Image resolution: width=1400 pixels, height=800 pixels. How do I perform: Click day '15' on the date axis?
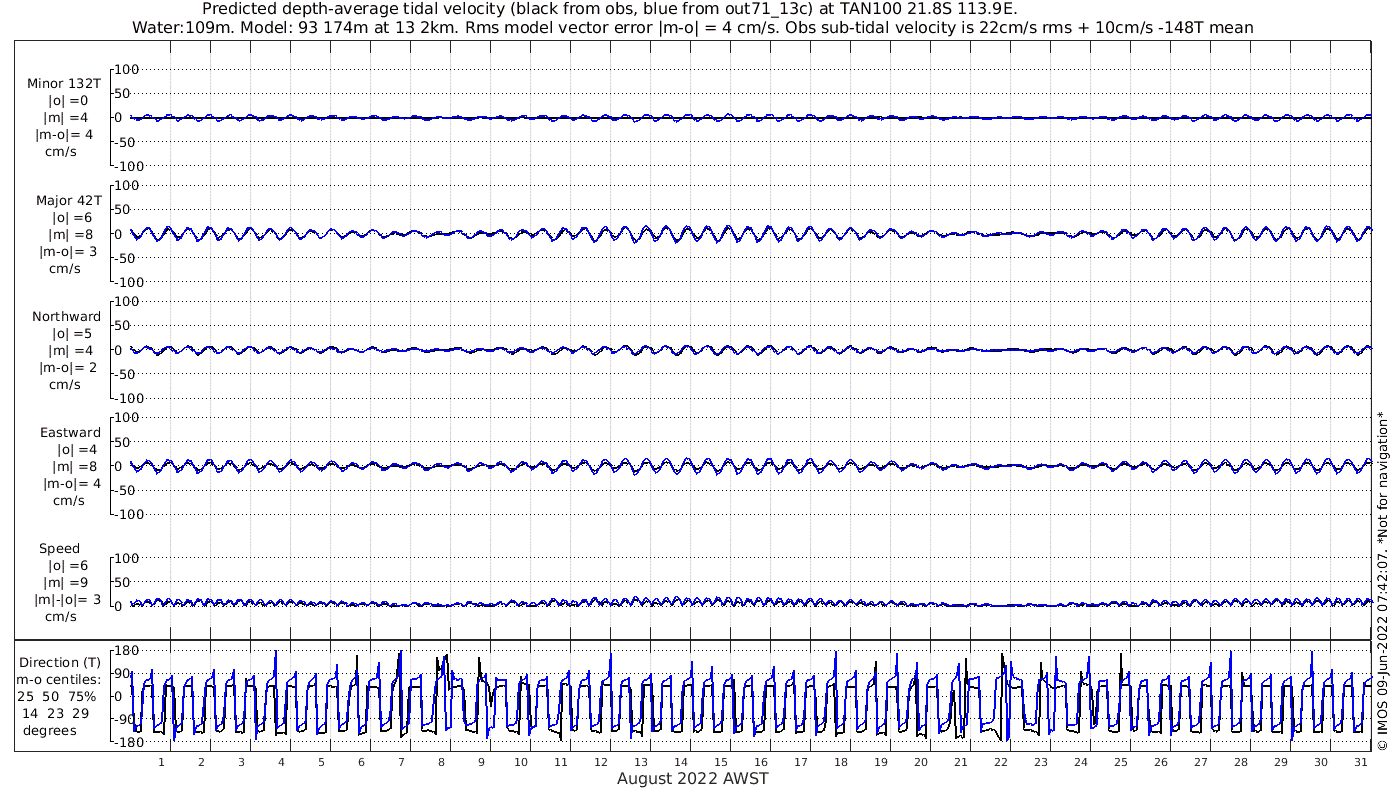click(x=721, y=762)
